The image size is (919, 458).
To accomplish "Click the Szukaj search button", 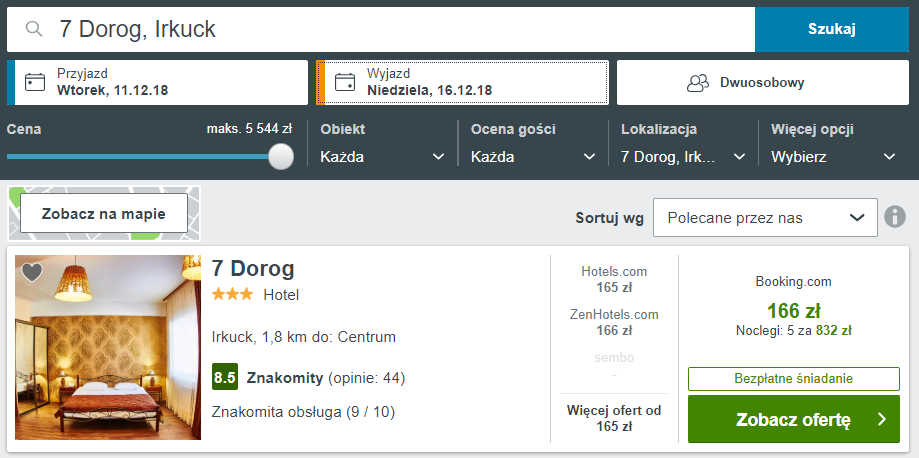I will coord(832,29).
